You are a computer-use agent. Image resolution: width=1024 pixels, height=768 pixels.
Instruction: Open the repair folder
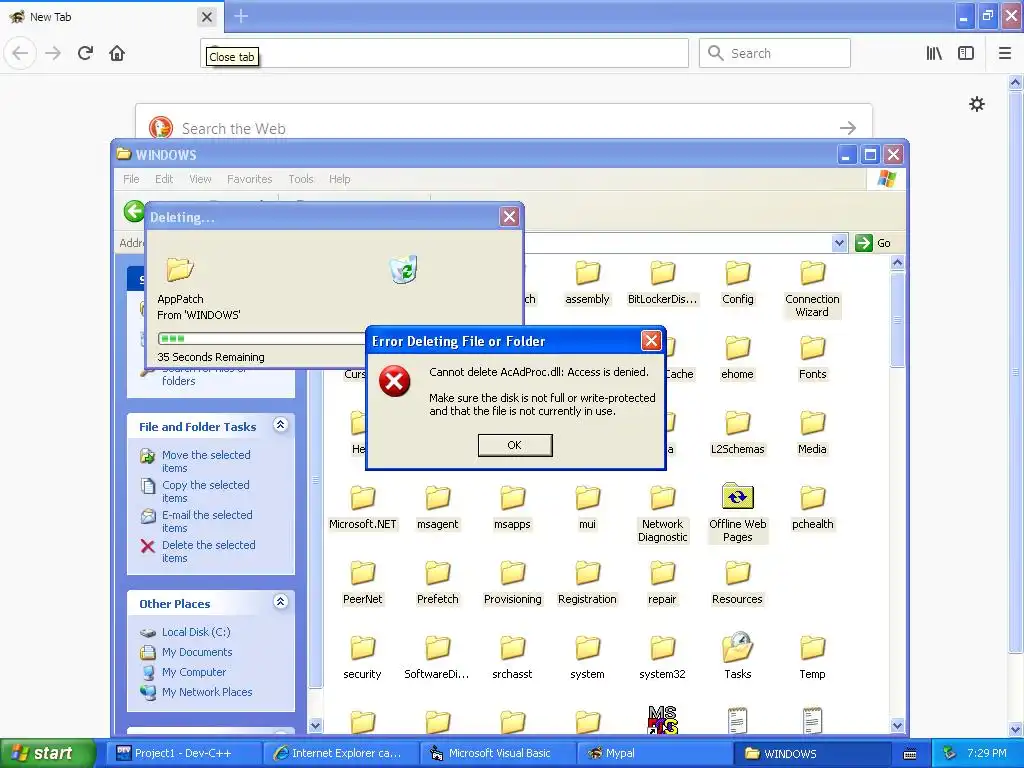662,583
